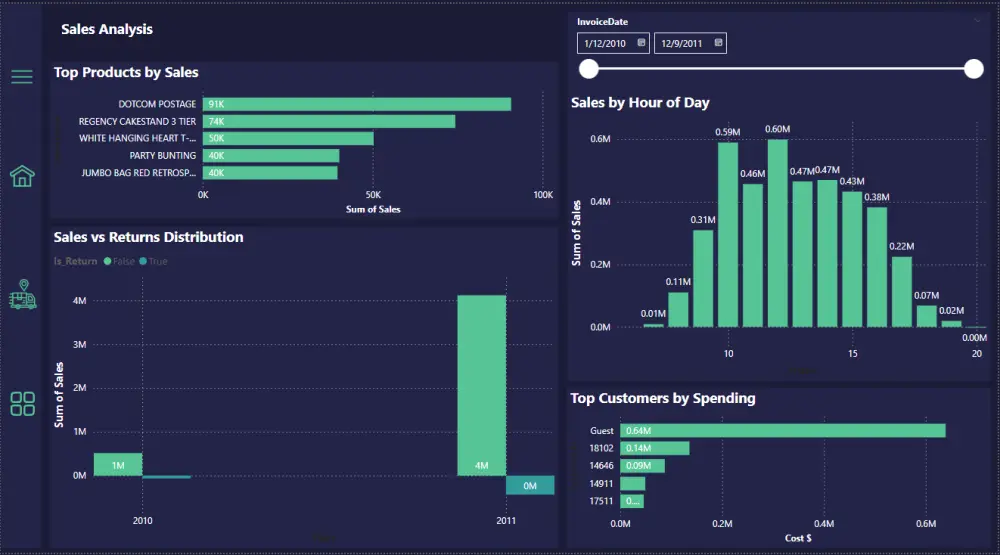Viewport: 1000px width, 555px height.
Task: Select customer 18102 bar 0.14M
Action: pos(655,448)
